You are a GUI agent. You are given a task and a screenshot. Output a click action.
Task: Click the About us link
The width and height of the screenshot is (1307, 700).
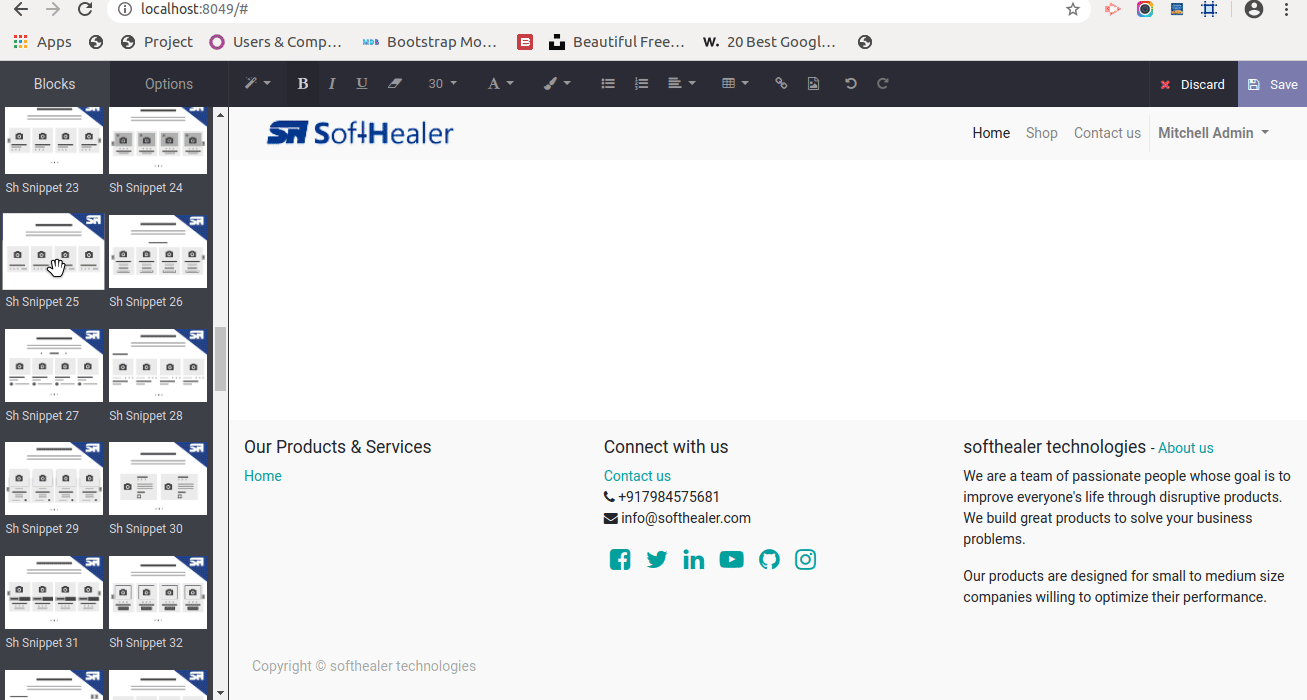1185,448
